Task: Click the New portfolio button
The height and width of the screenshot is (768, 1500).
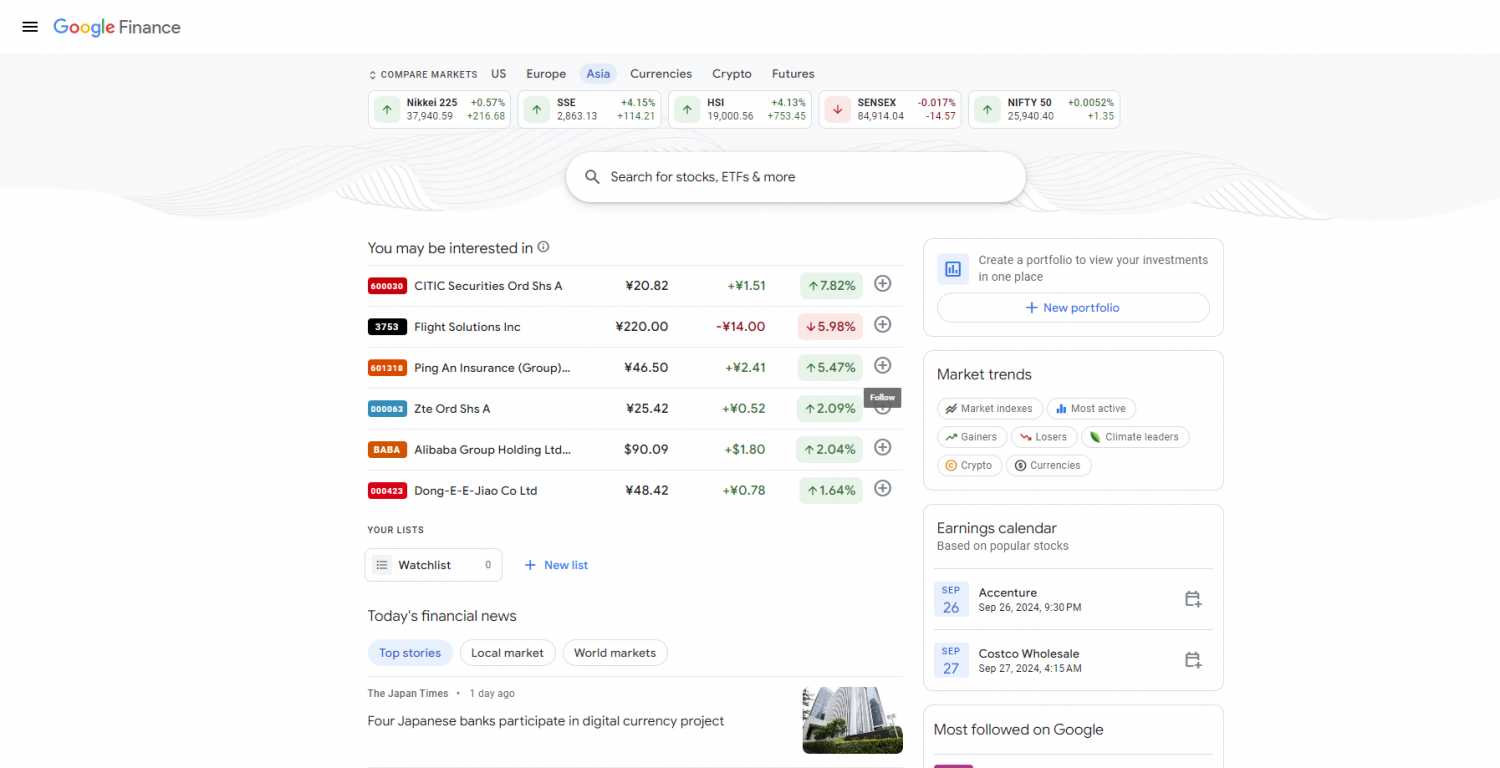Action: [x=1073, y=308]
